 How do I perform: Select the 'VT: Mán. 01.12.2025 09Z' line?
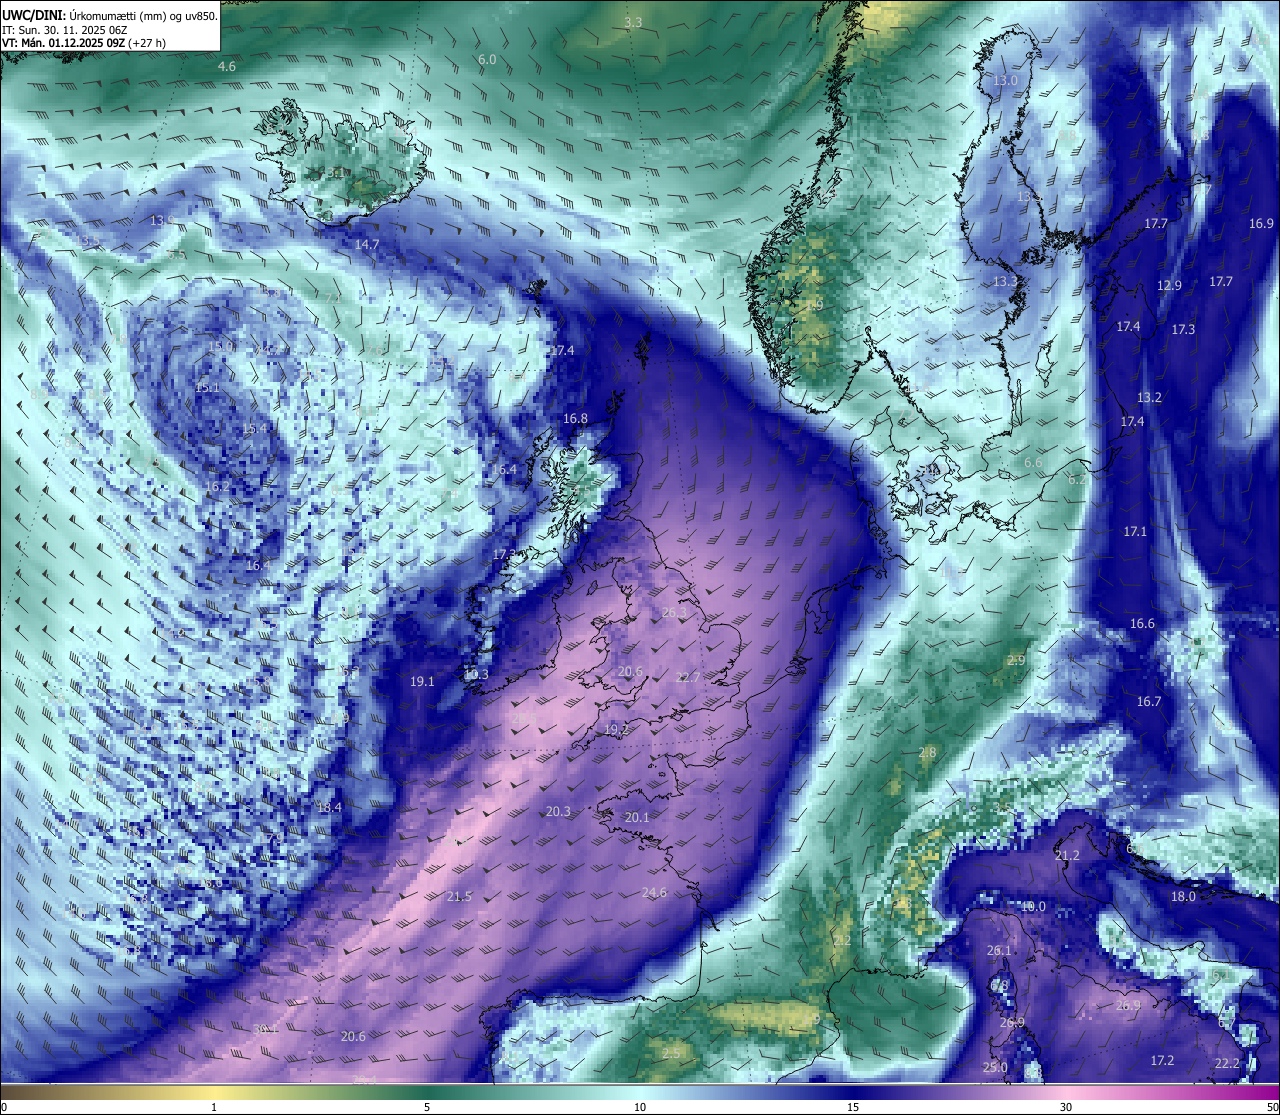pyautogui.click(x=84, y=43)
